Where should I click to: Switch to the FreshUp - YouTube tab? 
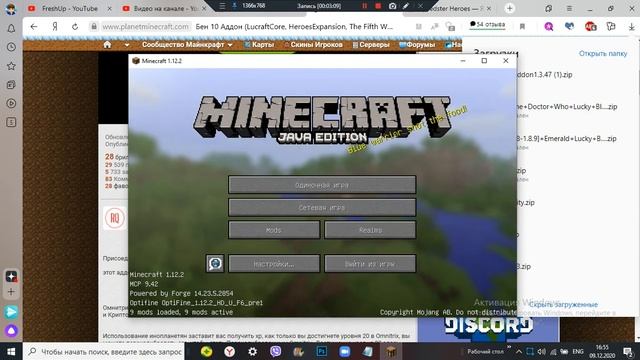point(69,8)
